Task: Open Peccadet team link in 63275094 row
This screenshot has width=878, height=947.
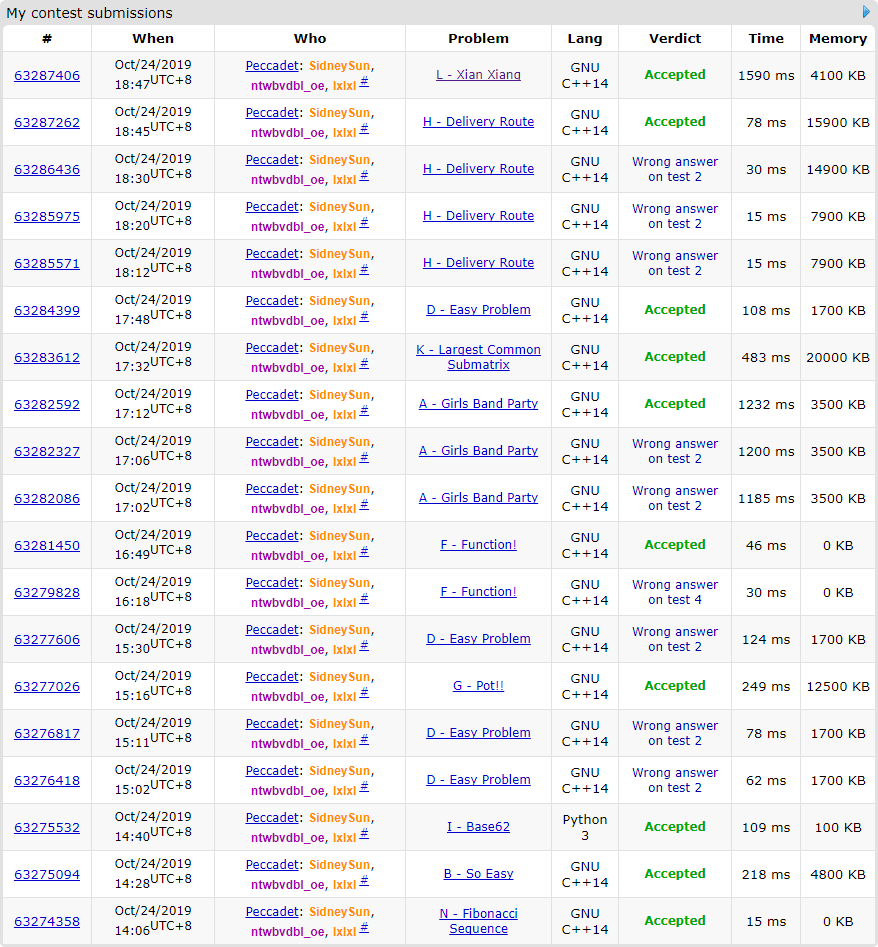Action: [x=272, y=865]
